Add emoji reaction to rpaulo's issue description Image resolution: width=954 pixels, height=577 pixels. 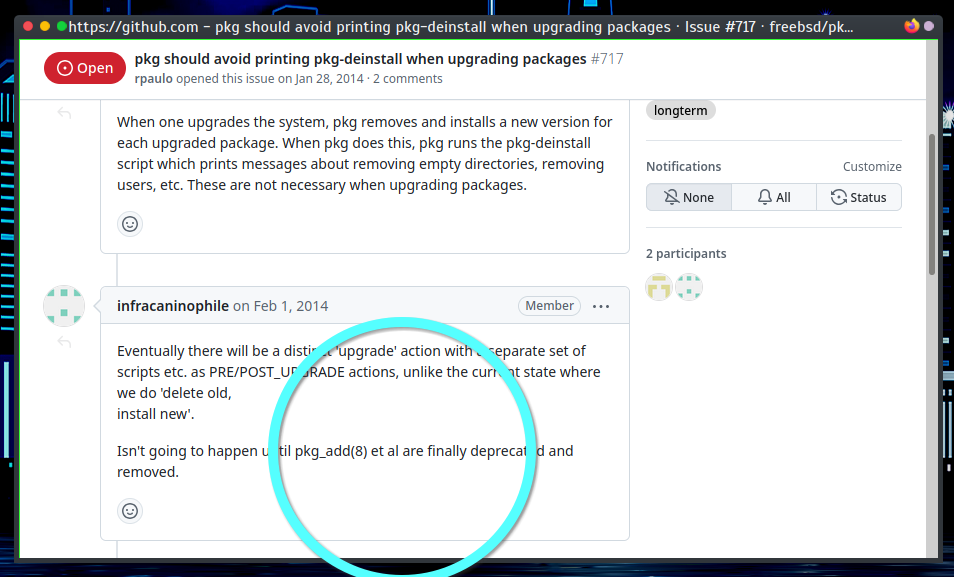pos(130,224)
